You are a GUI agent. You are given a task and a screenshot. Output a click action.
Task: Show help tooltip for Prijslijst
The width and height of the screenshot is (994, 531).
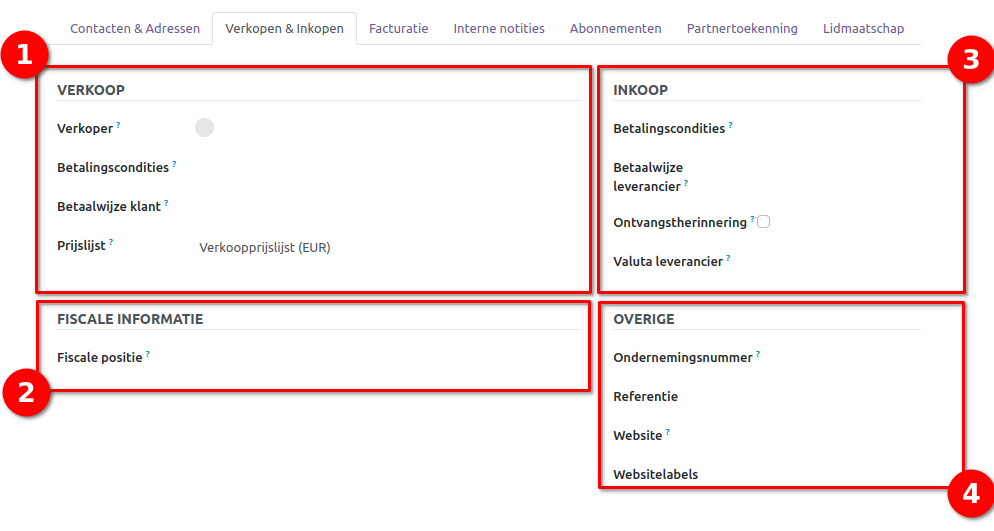tap(111, 242)
